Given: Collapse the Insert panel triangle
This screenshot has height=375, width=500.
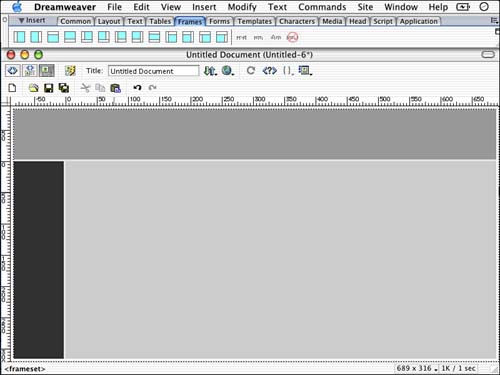Looking at the screenshot, I should pyautogui.click(x=21, y=21).
